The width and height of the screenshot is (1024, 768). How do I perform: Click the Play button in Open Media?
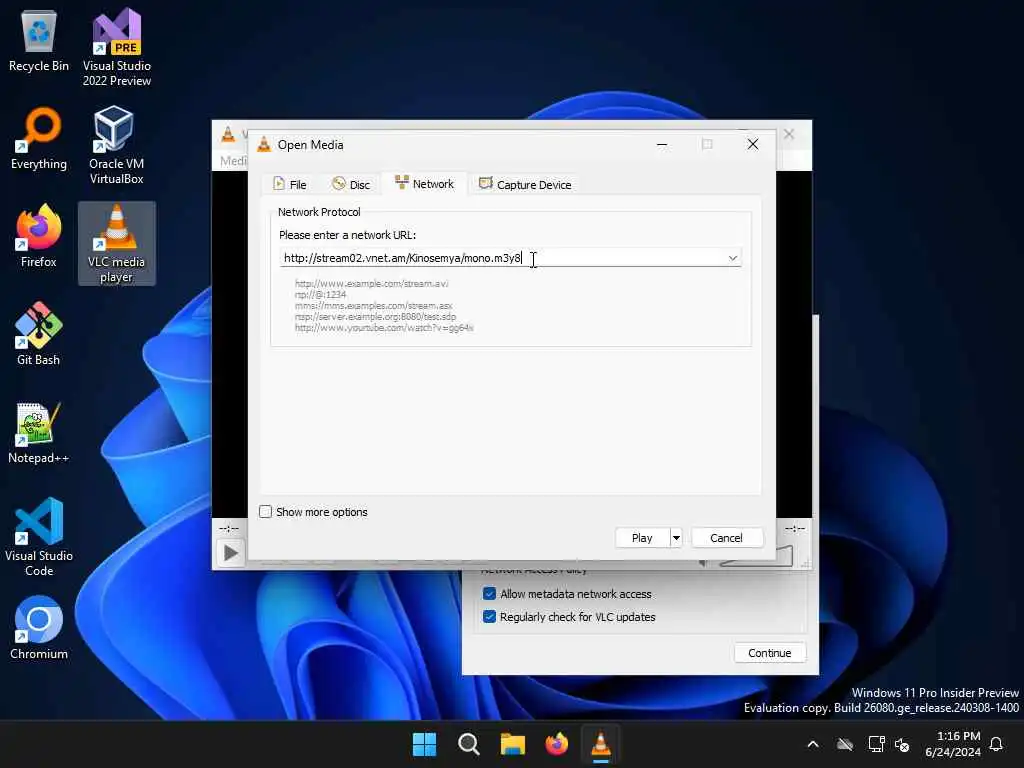click(643, 537)
